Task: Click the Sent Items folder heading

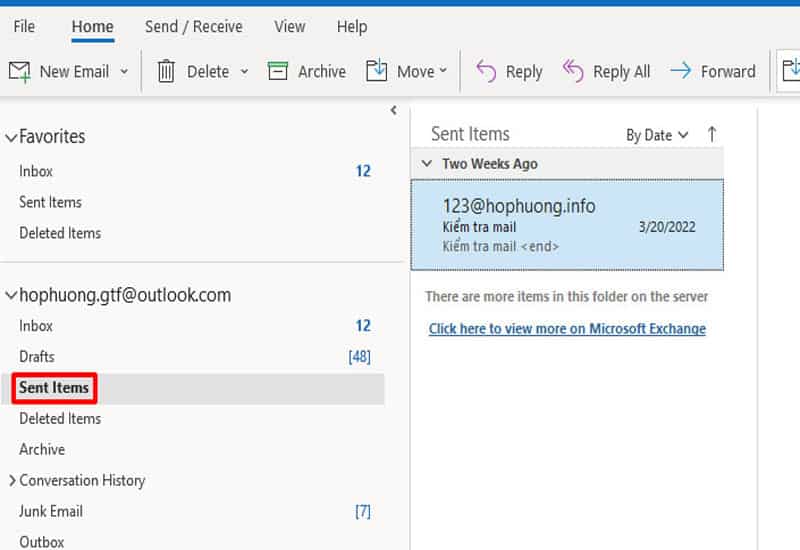Action: pyautogui.click(x=470, y=134)
